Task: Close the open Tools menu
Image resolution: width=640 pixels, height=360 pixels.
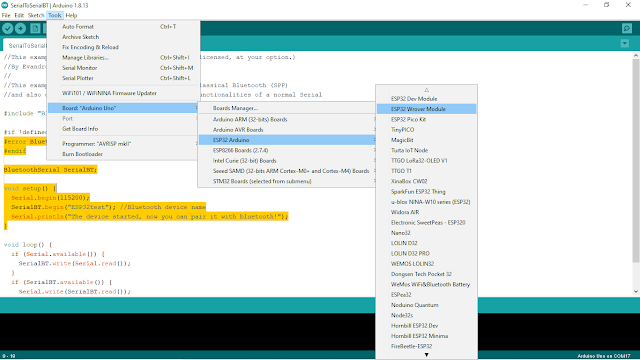Action: 55,15
